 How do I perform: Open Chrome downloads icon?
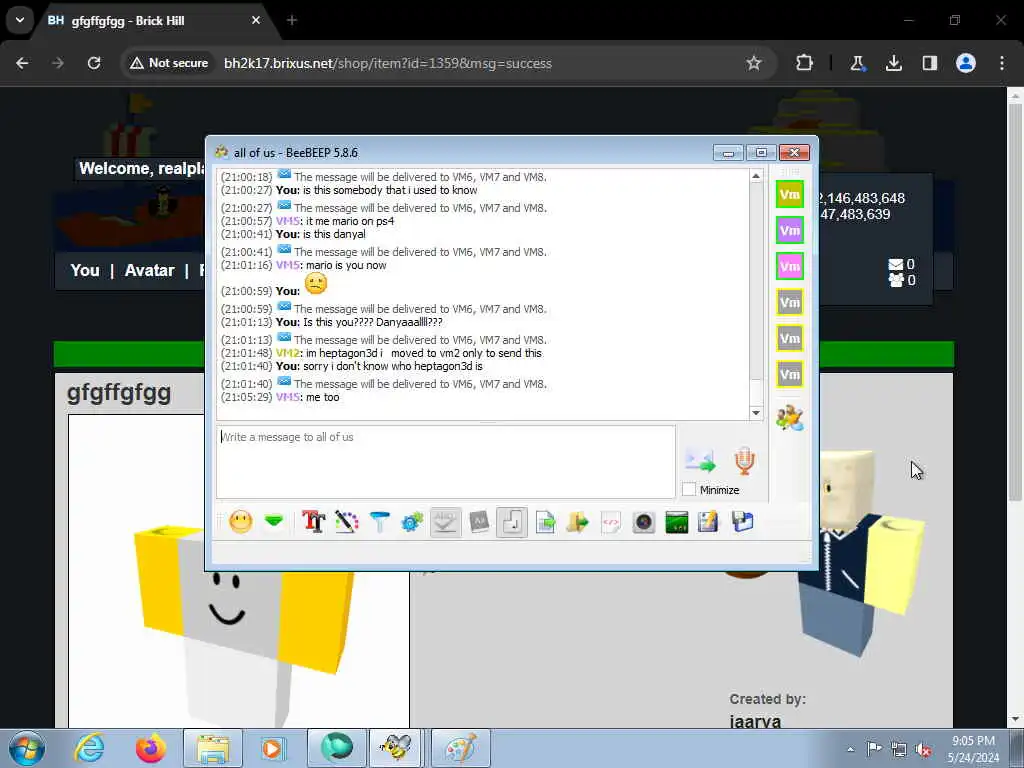(x=893, y=63)
